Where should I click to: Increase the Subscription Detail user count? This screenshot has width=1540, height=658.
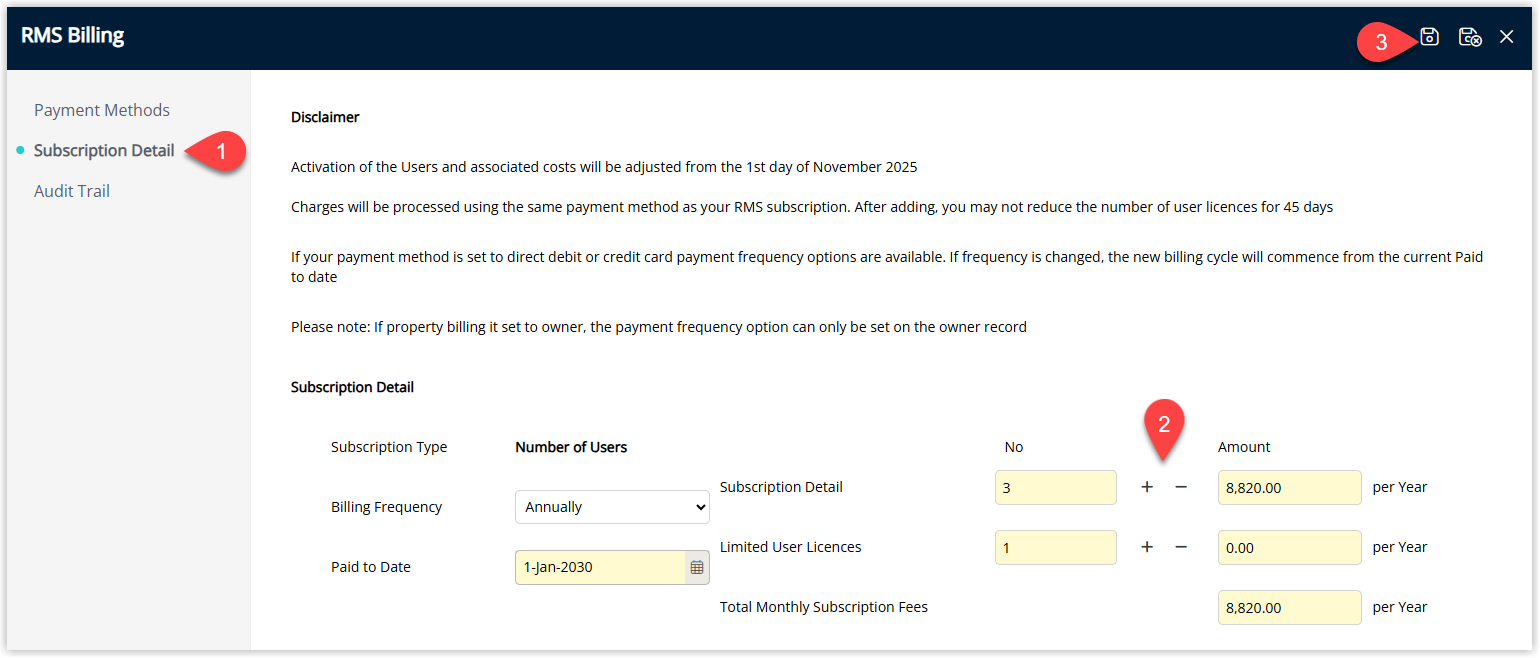pos(1147,487)
